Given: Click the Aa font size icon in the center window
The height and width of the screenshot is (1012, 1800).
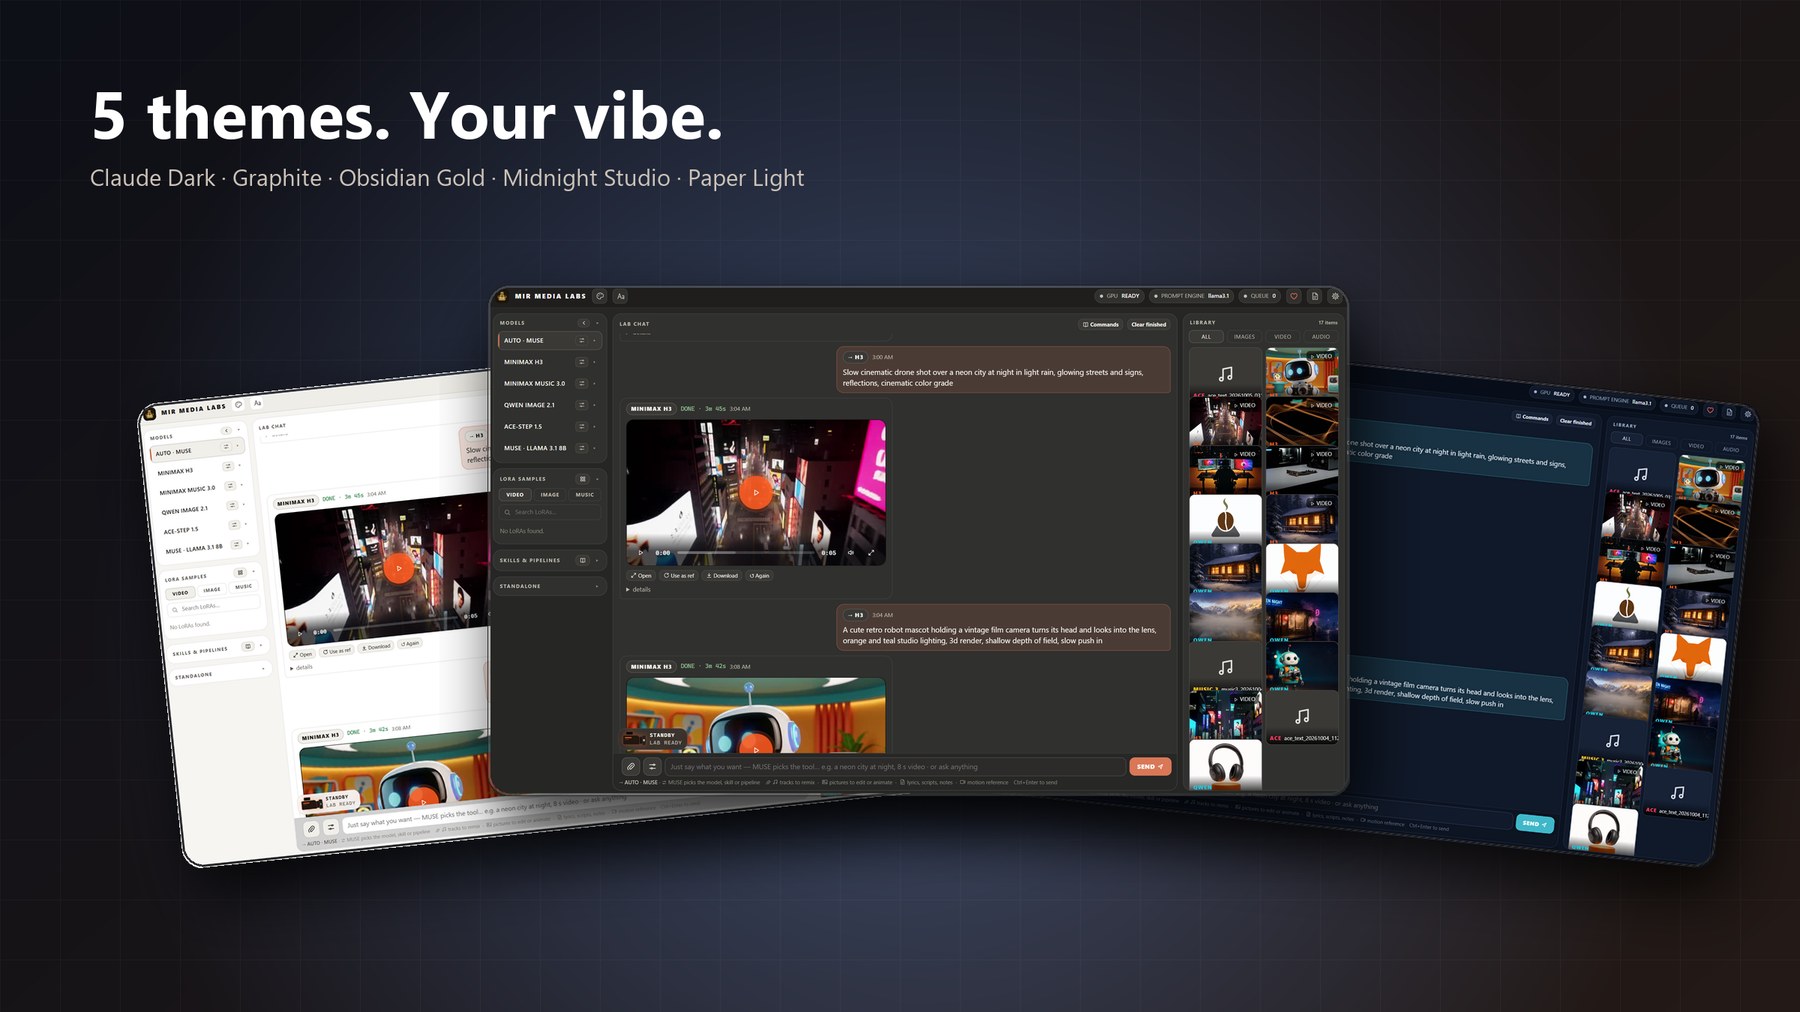Looking at the screenshot, I should (x=621, y=296).
